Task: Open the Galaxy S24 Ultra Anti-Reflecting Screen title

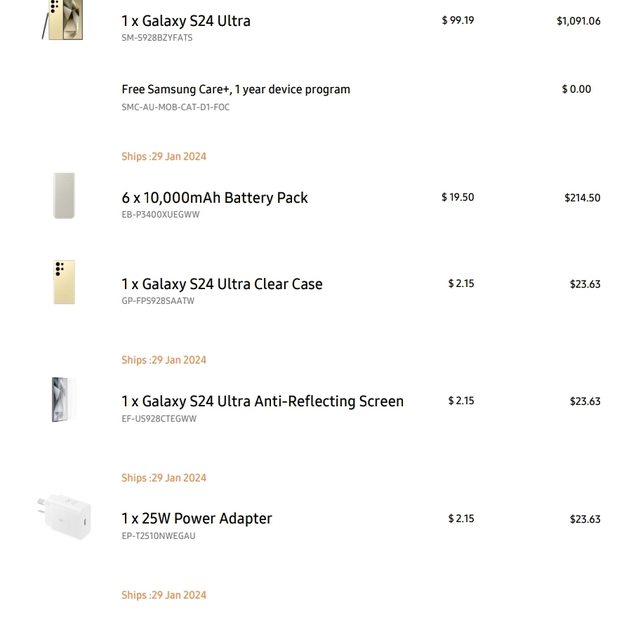Action: pyautogui.click(x=263, y=401)
